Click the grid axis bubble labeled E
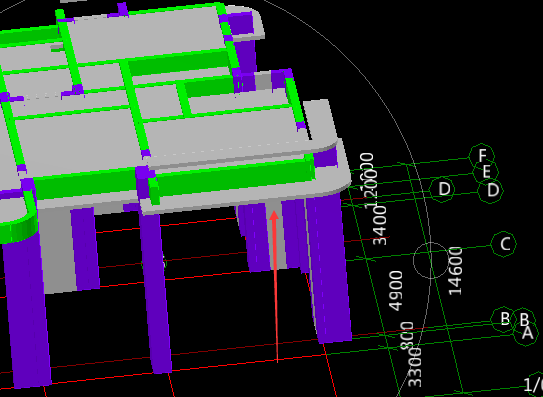The height and width of the screenshot is (397, 543). 486,171
